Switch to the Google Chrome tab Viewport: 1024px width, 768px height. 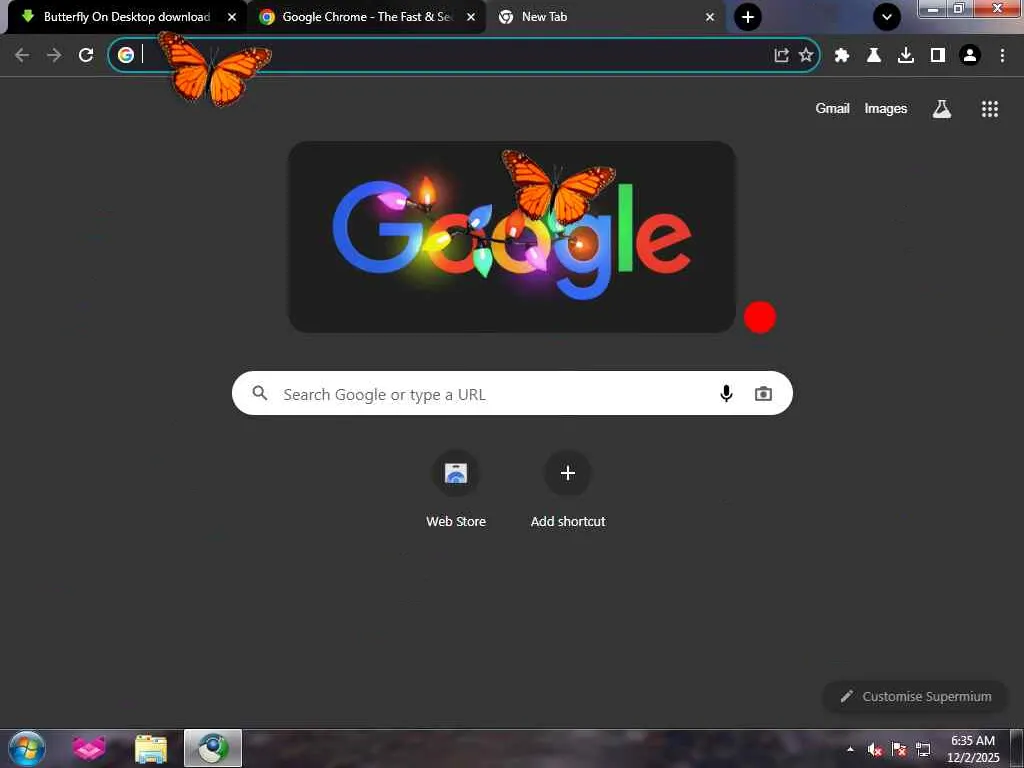pyautogui.click(x=366, y=17)
